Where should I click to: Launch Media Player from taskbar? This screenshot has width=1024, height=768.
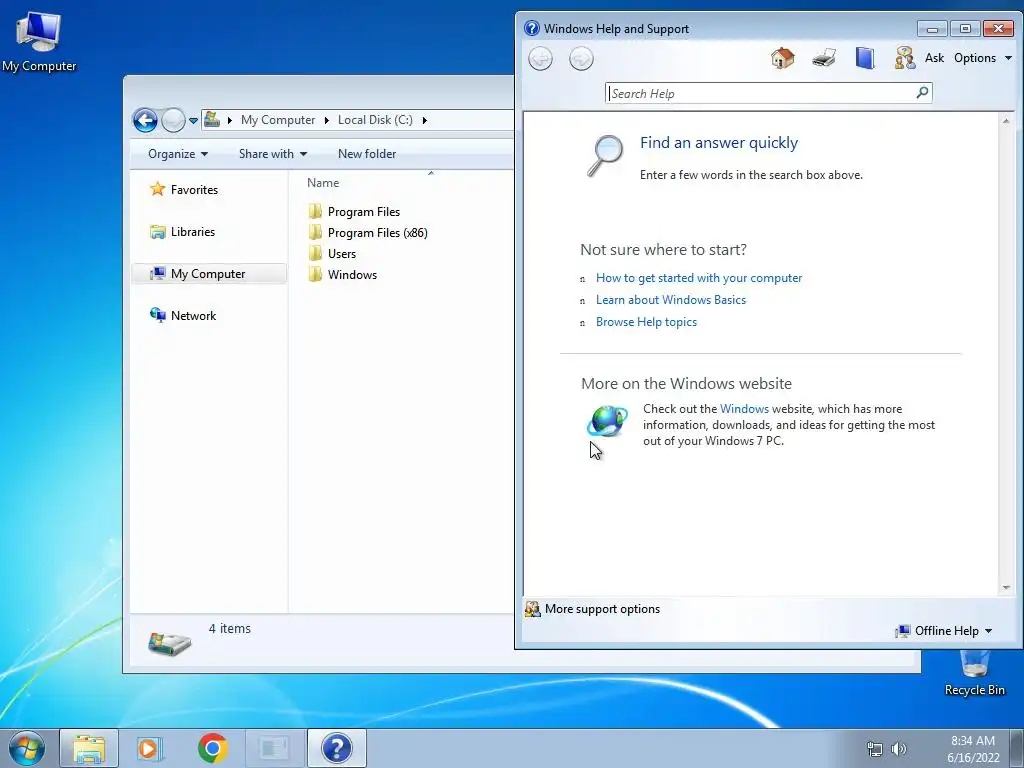coord(150,748)
